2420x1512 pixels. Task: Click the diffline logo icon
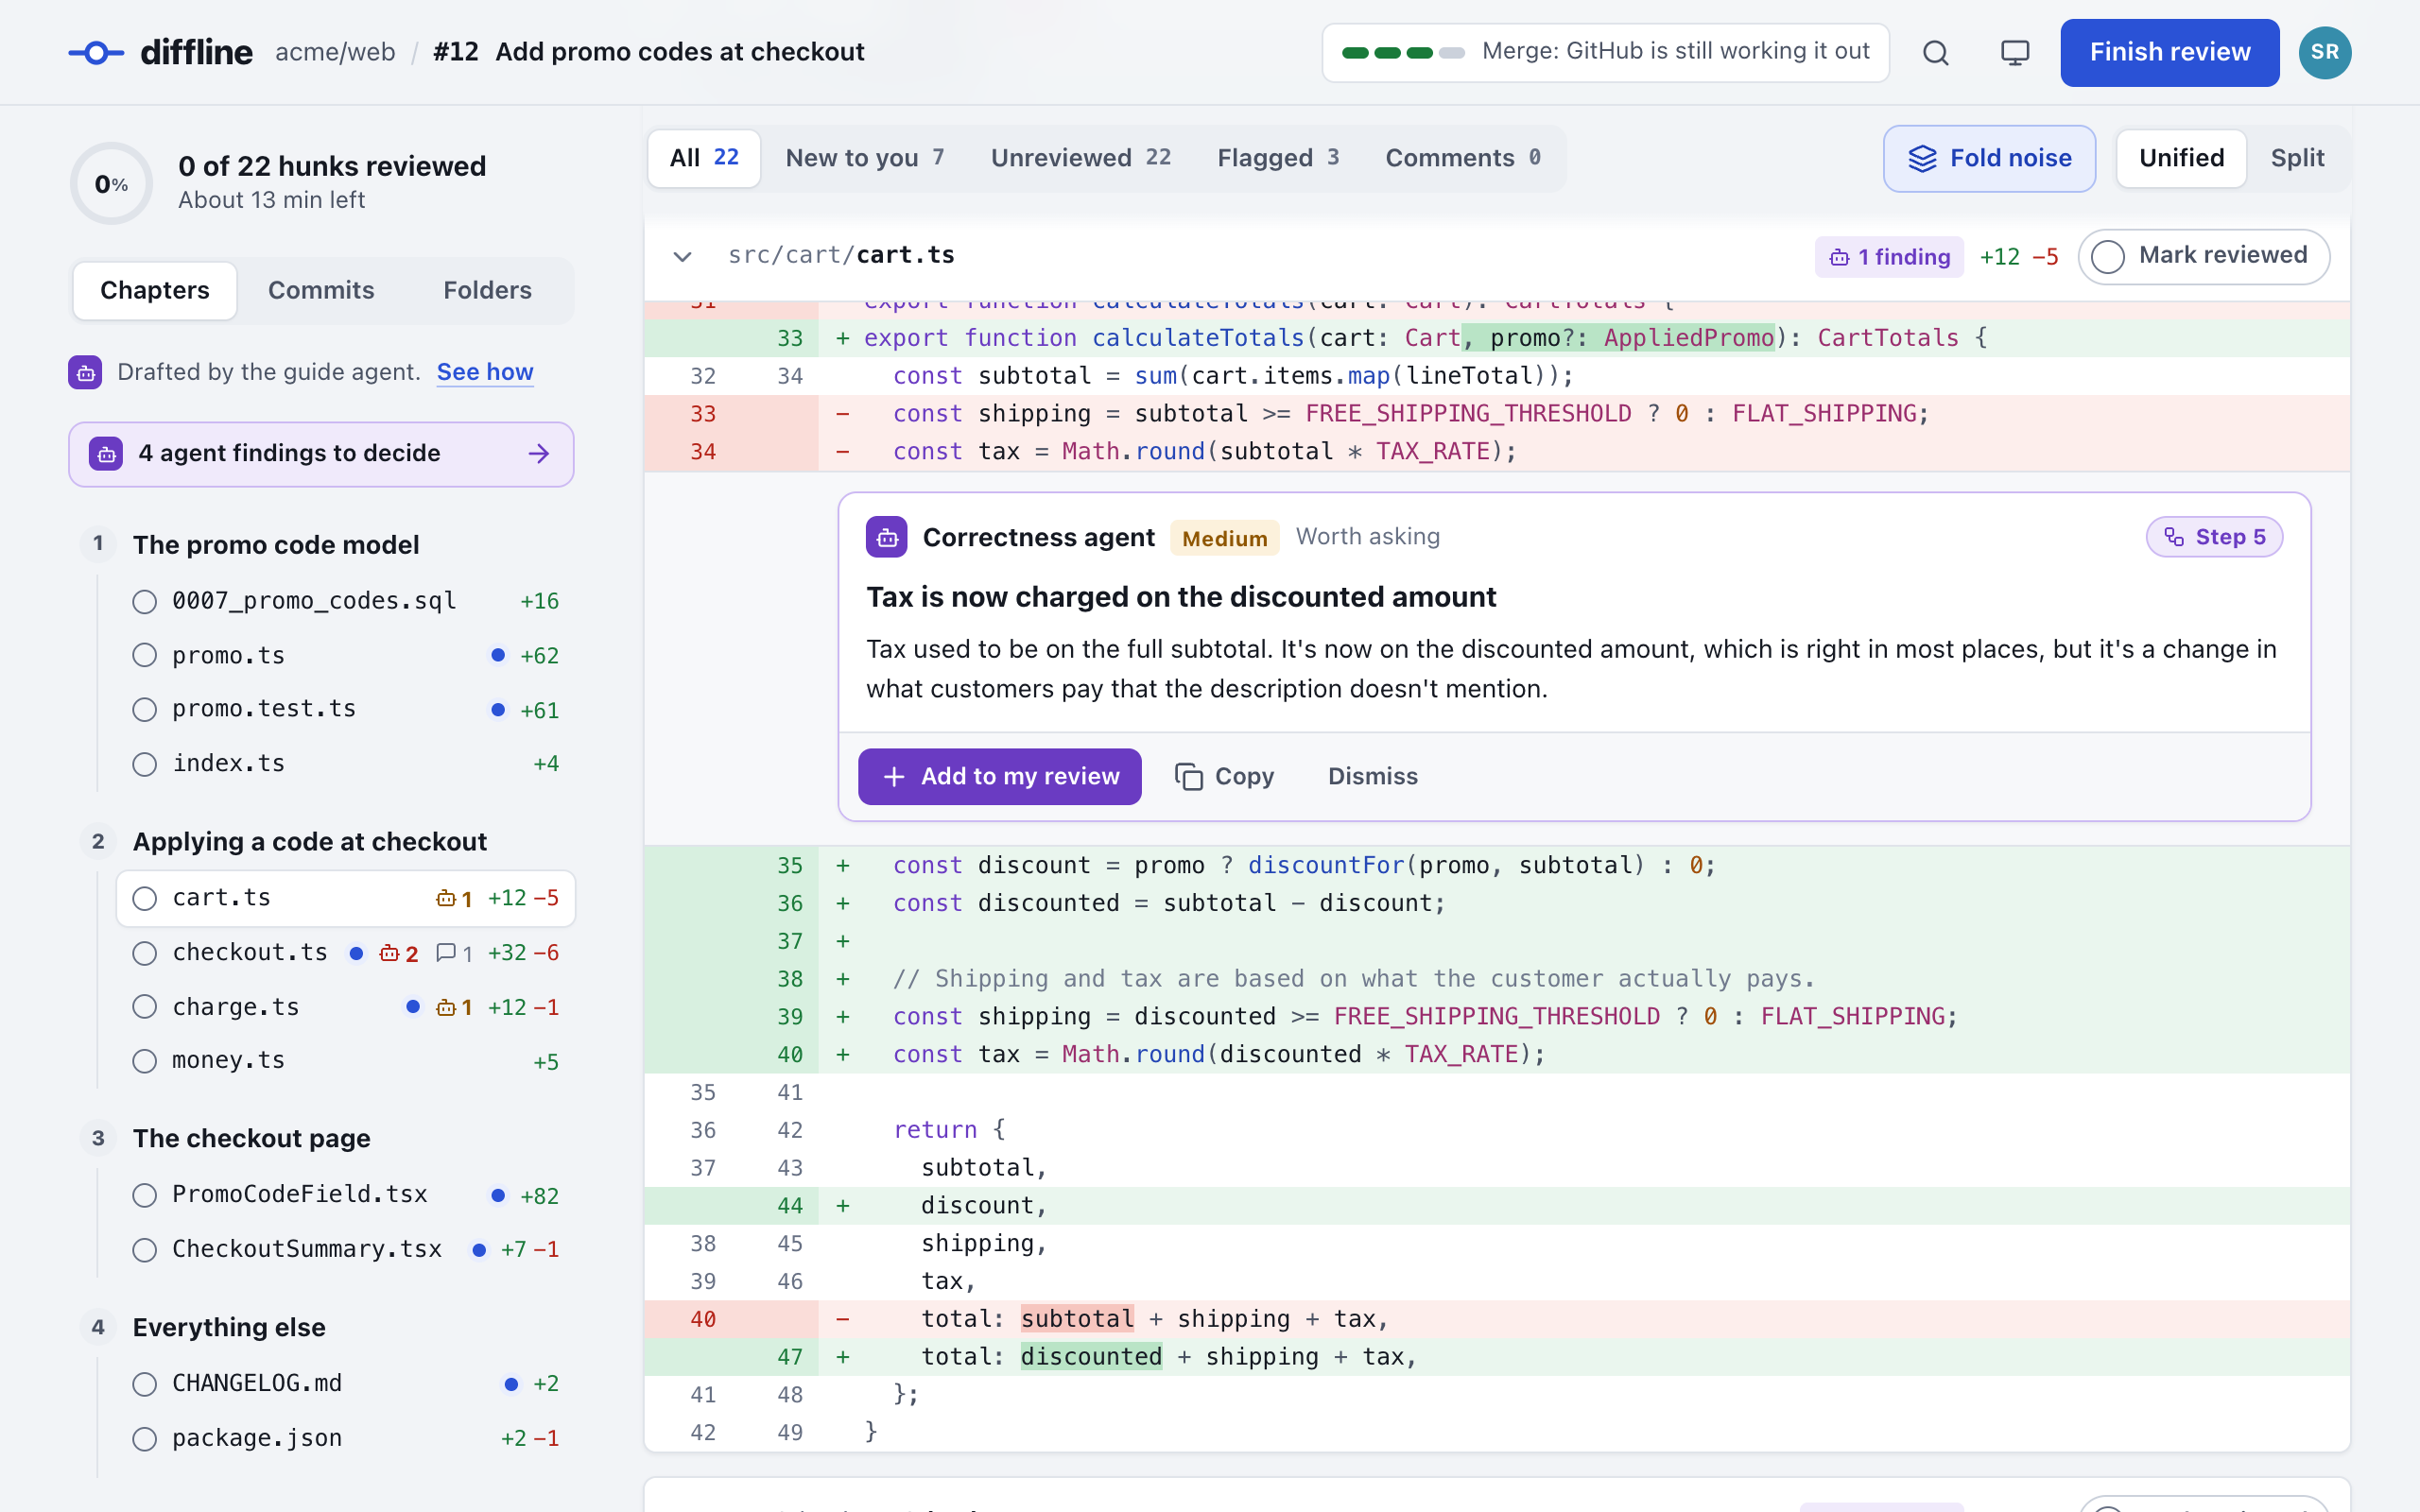point(96,52)
